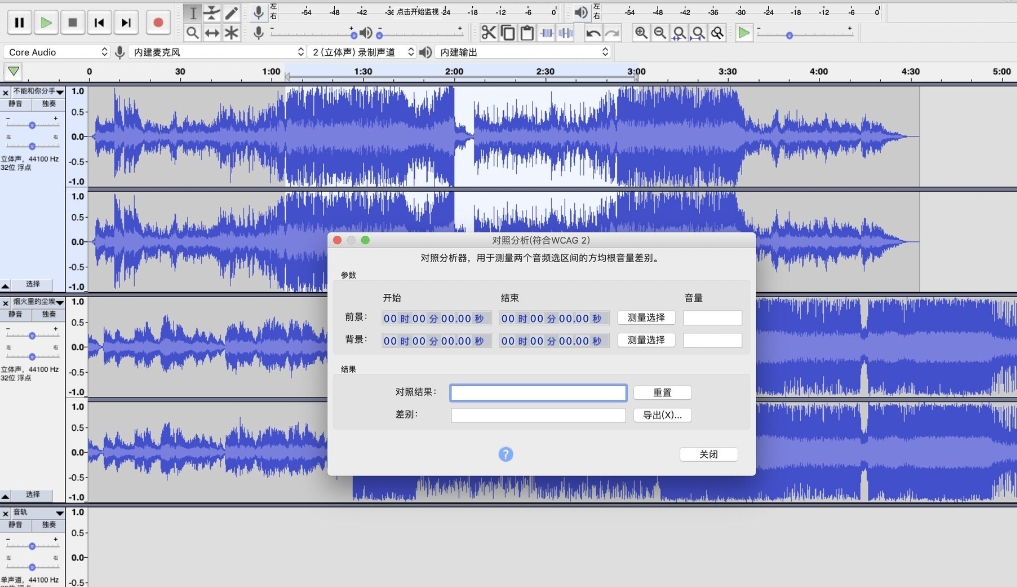The width and height of the screenshot is (1017, 587).
Task: Click the Pause button in transport toolbar
Action: [19, 23]
